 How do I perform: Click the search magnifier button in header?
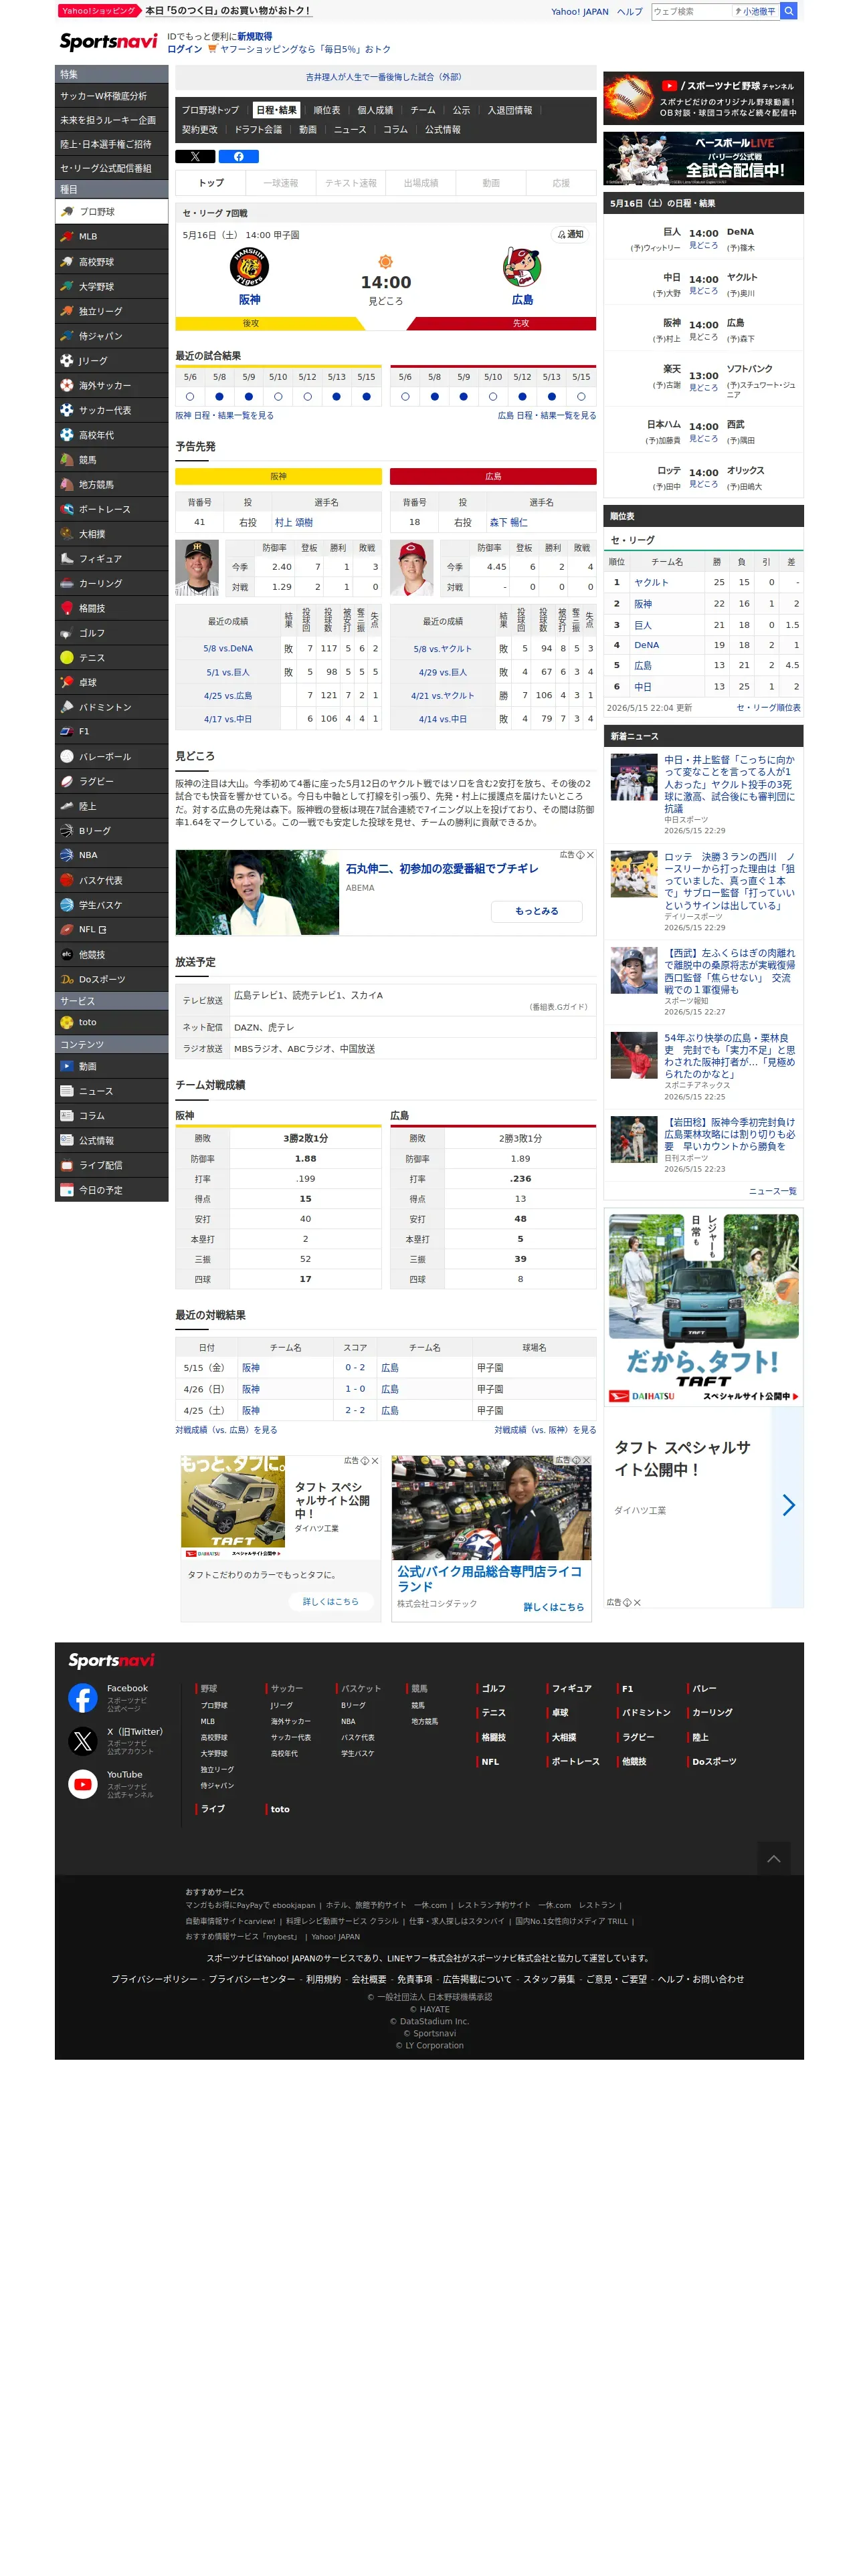tap(789, 11)
